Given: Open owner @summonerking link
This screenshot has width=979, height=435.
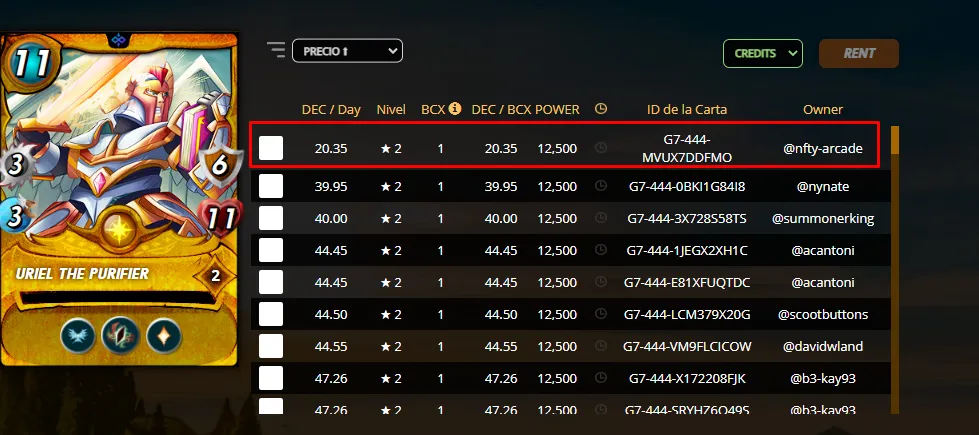Looking at the screenshot, I should click(823, 218).
